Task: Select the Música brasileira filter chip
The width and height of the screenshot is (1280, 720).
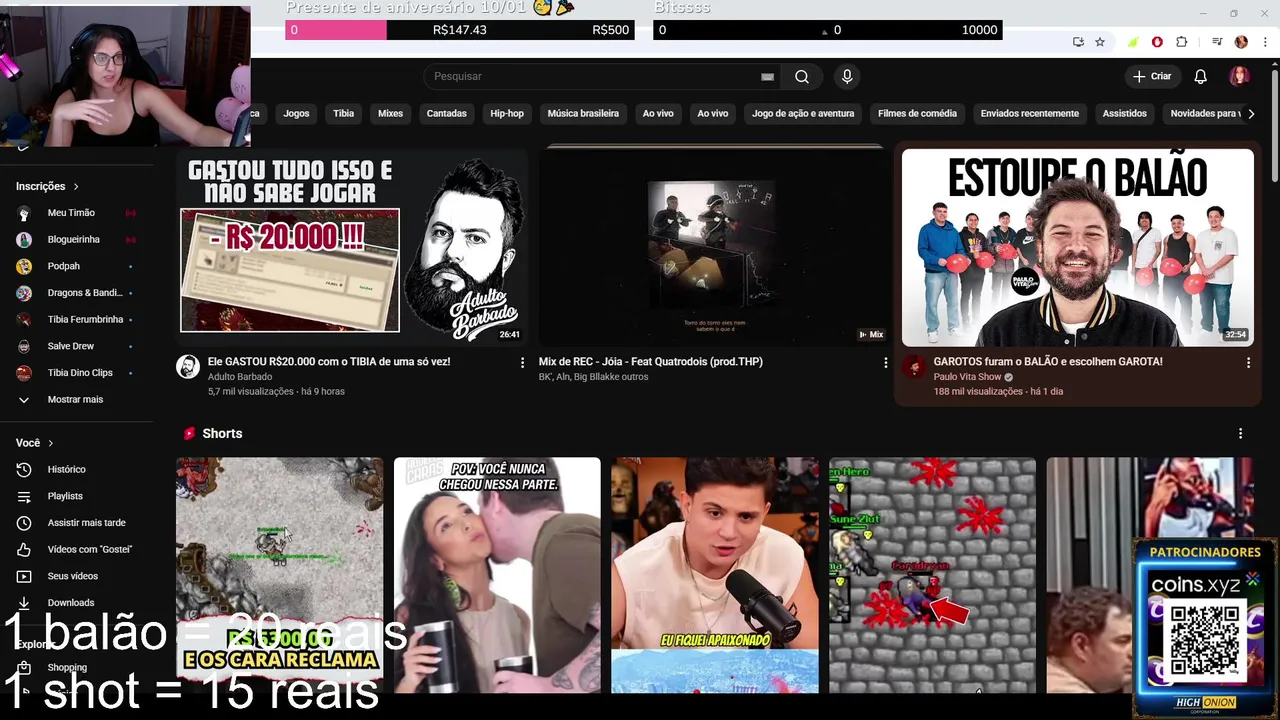Action: [x=583, y=114]
